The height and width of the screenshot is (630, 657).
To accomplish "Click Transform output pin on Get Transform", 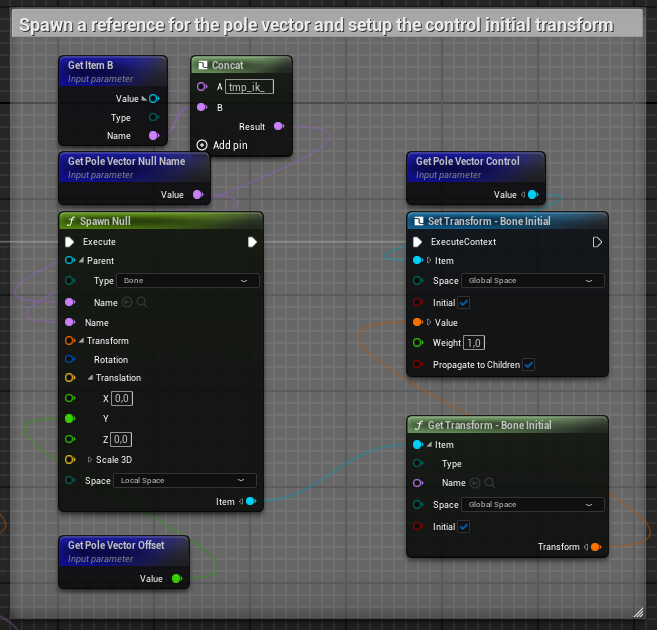I will 596,547.
